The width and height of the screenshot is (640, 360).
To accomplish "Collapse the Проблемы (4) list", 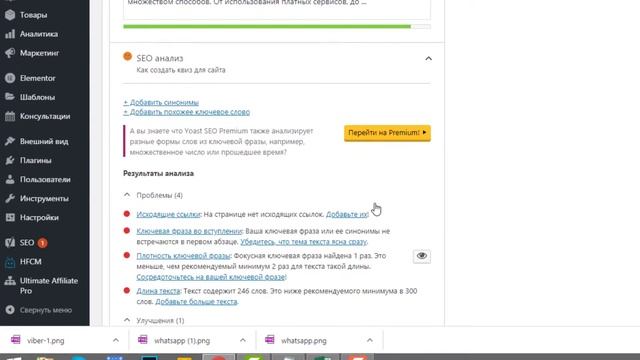I will coord(127,195).
